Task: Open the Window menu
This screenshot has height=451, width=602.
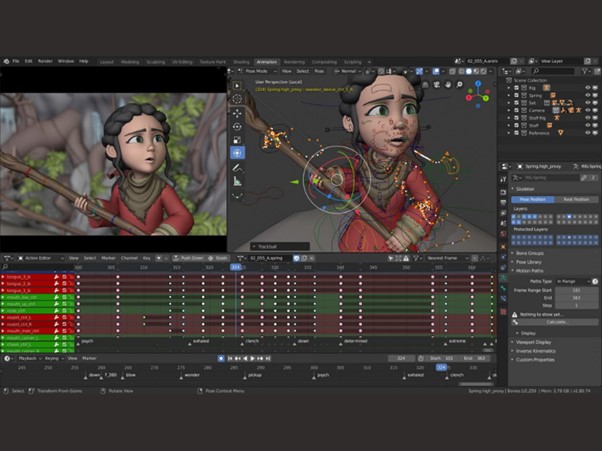Action: click(x=66, y=61)
